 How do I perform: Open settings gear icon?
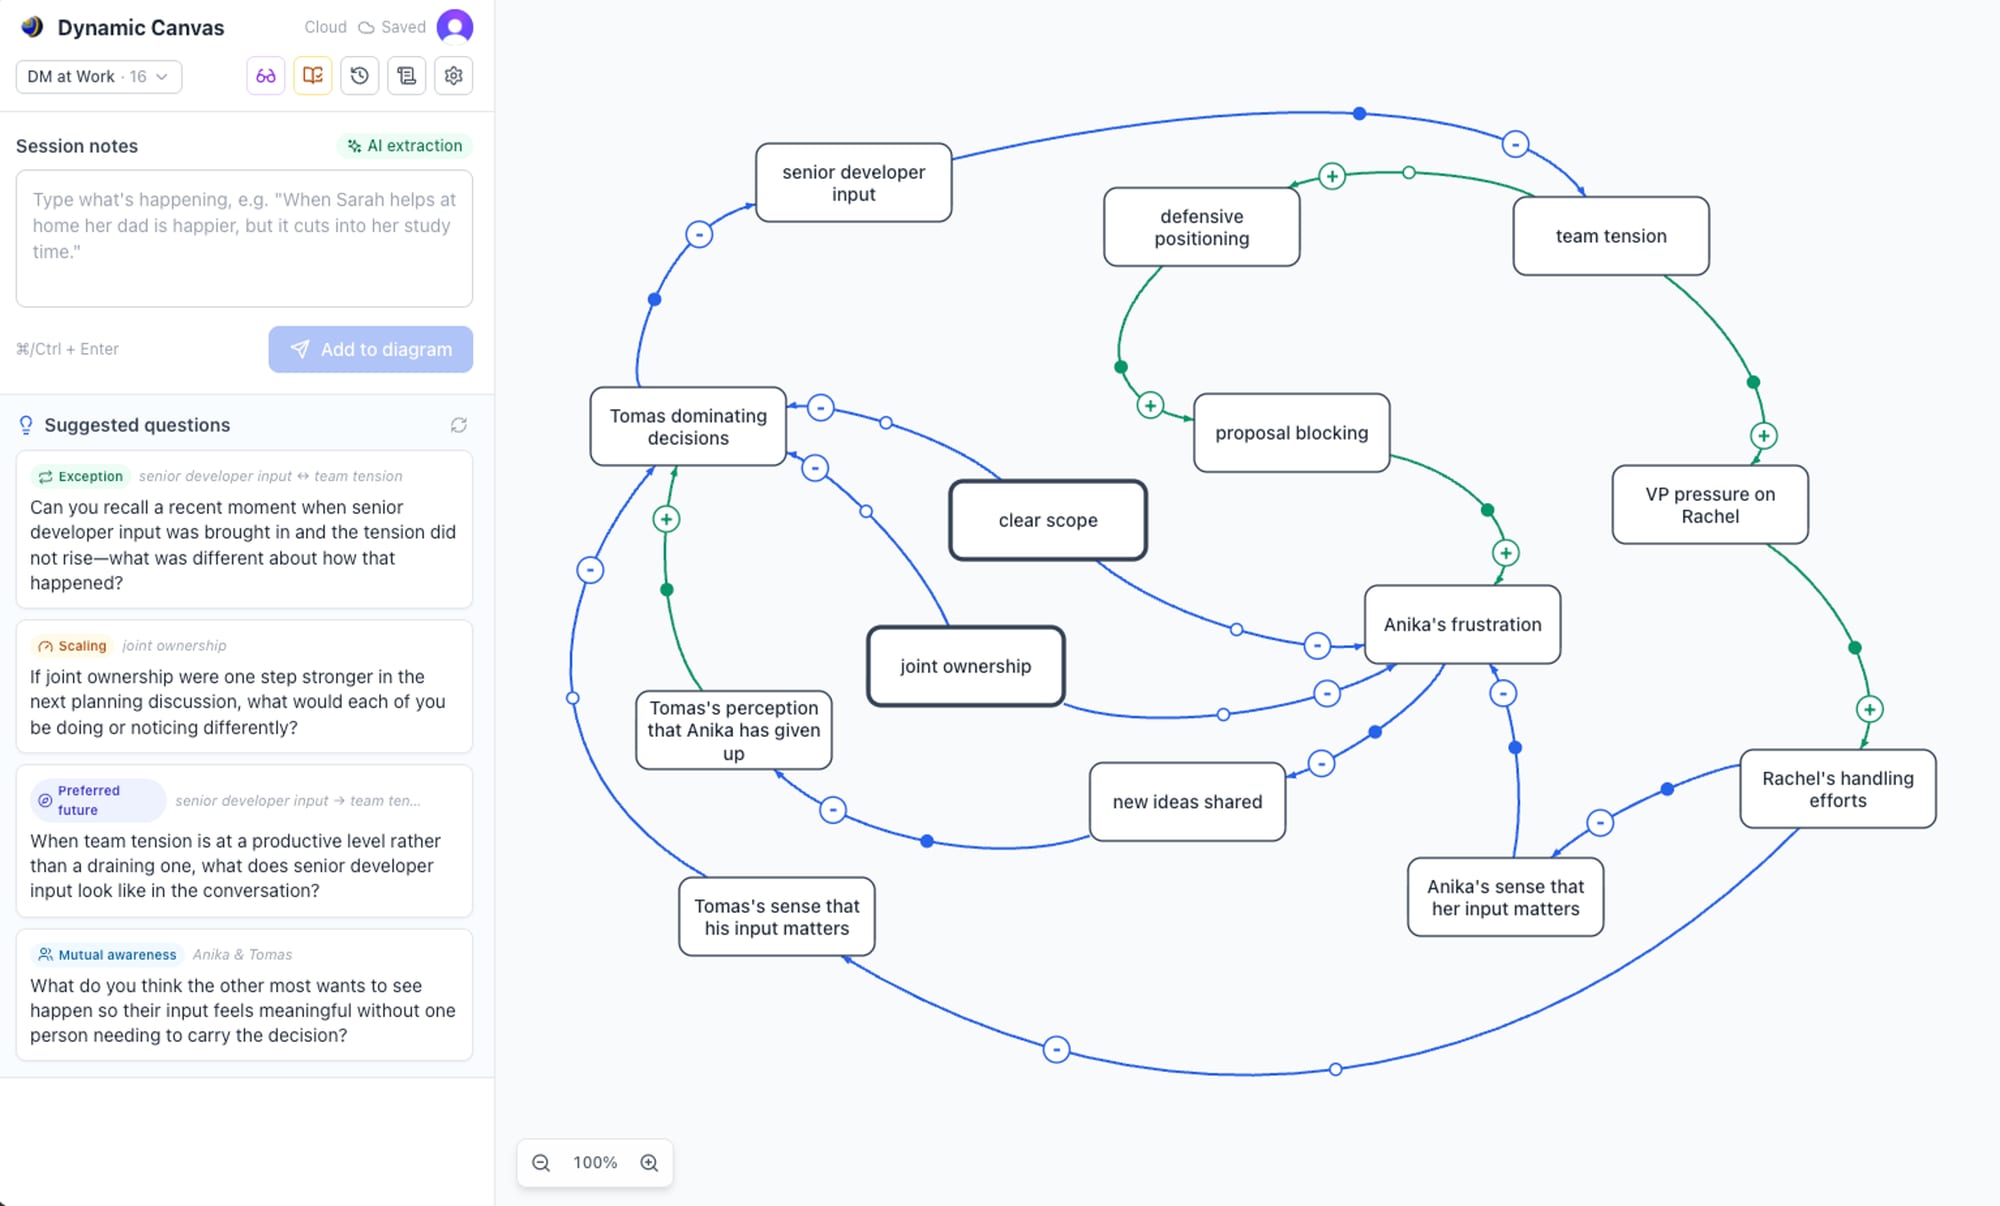454,76
